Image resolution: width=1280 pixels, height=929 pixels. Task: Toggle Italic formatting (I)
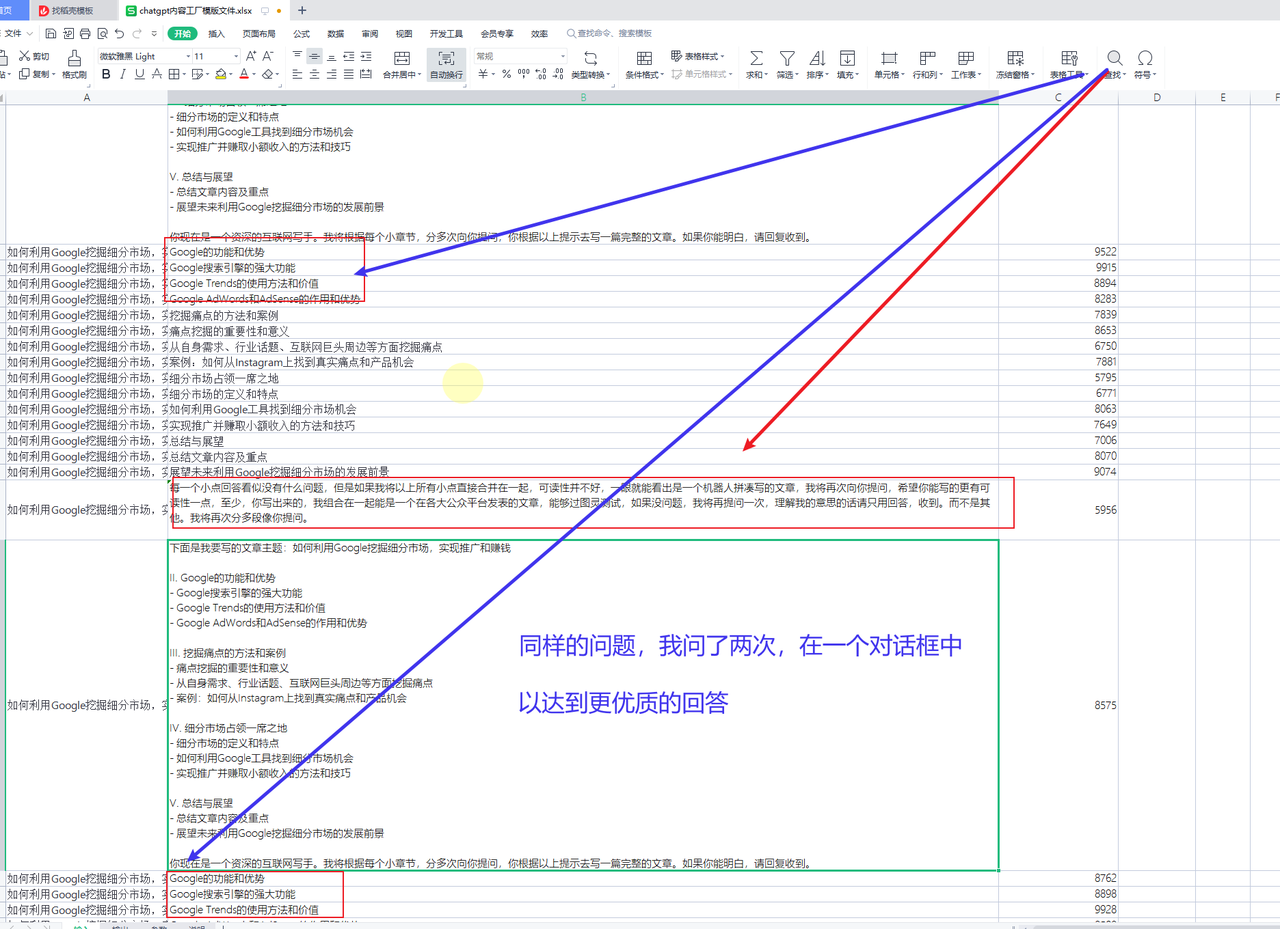[123, 74]
